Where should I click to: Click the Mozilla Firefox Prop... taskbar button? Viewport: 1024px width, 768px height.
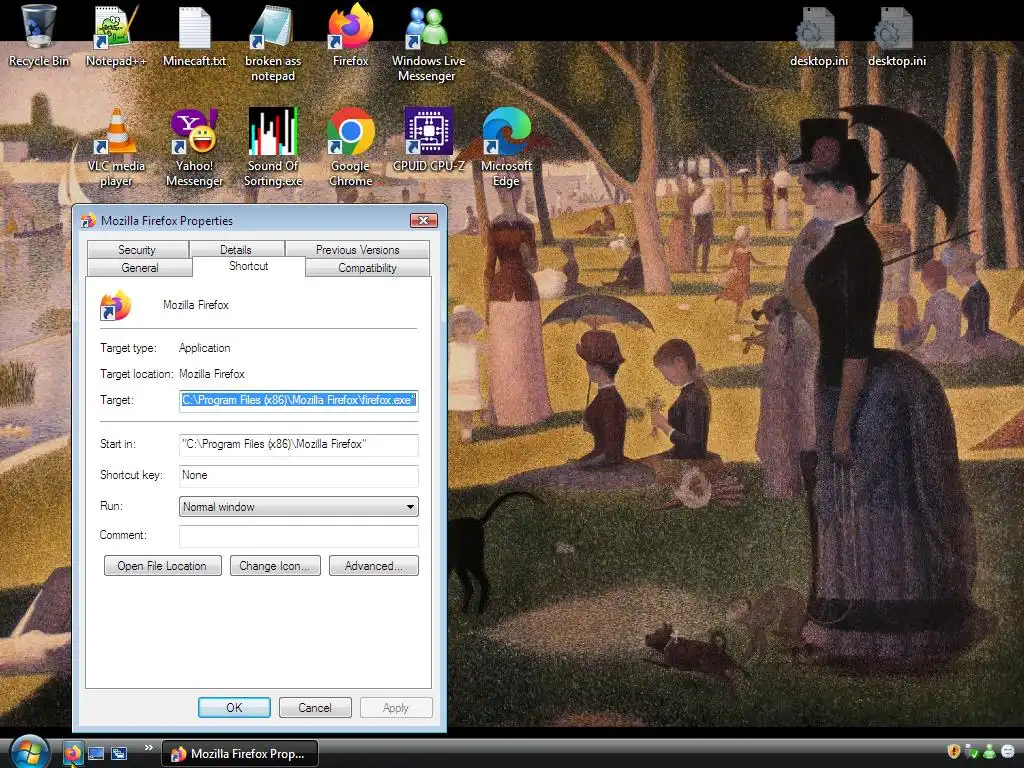click(240, 754)
